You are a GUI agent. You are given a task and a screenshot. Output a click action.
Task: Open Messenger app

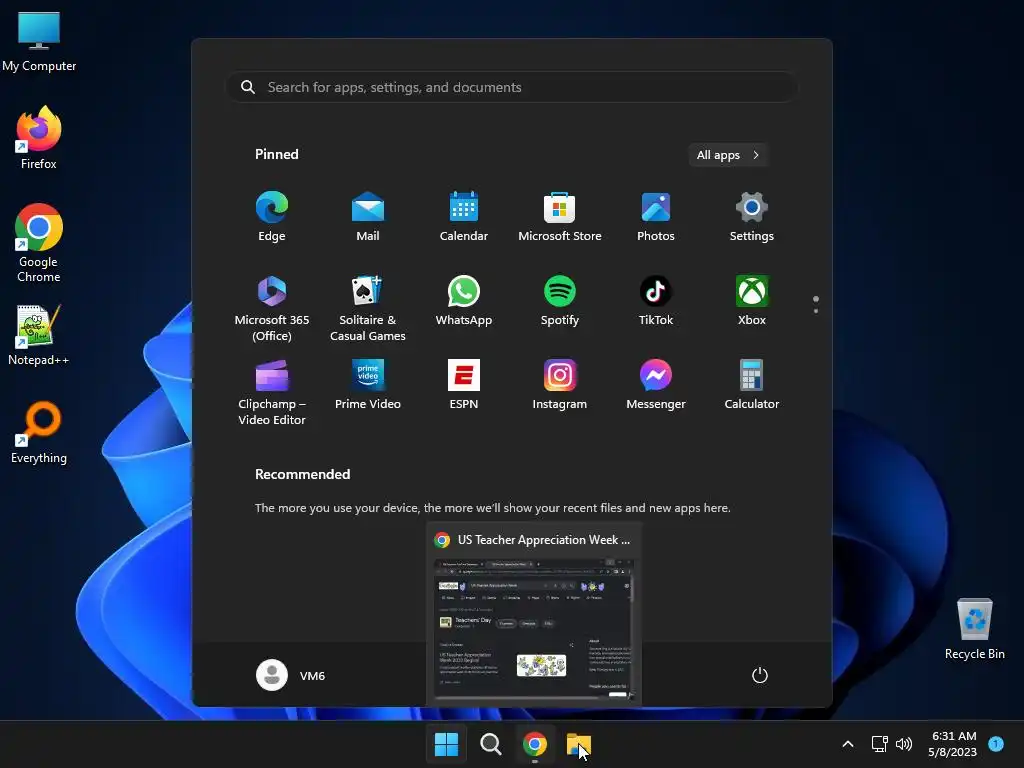tap(656, 384)
